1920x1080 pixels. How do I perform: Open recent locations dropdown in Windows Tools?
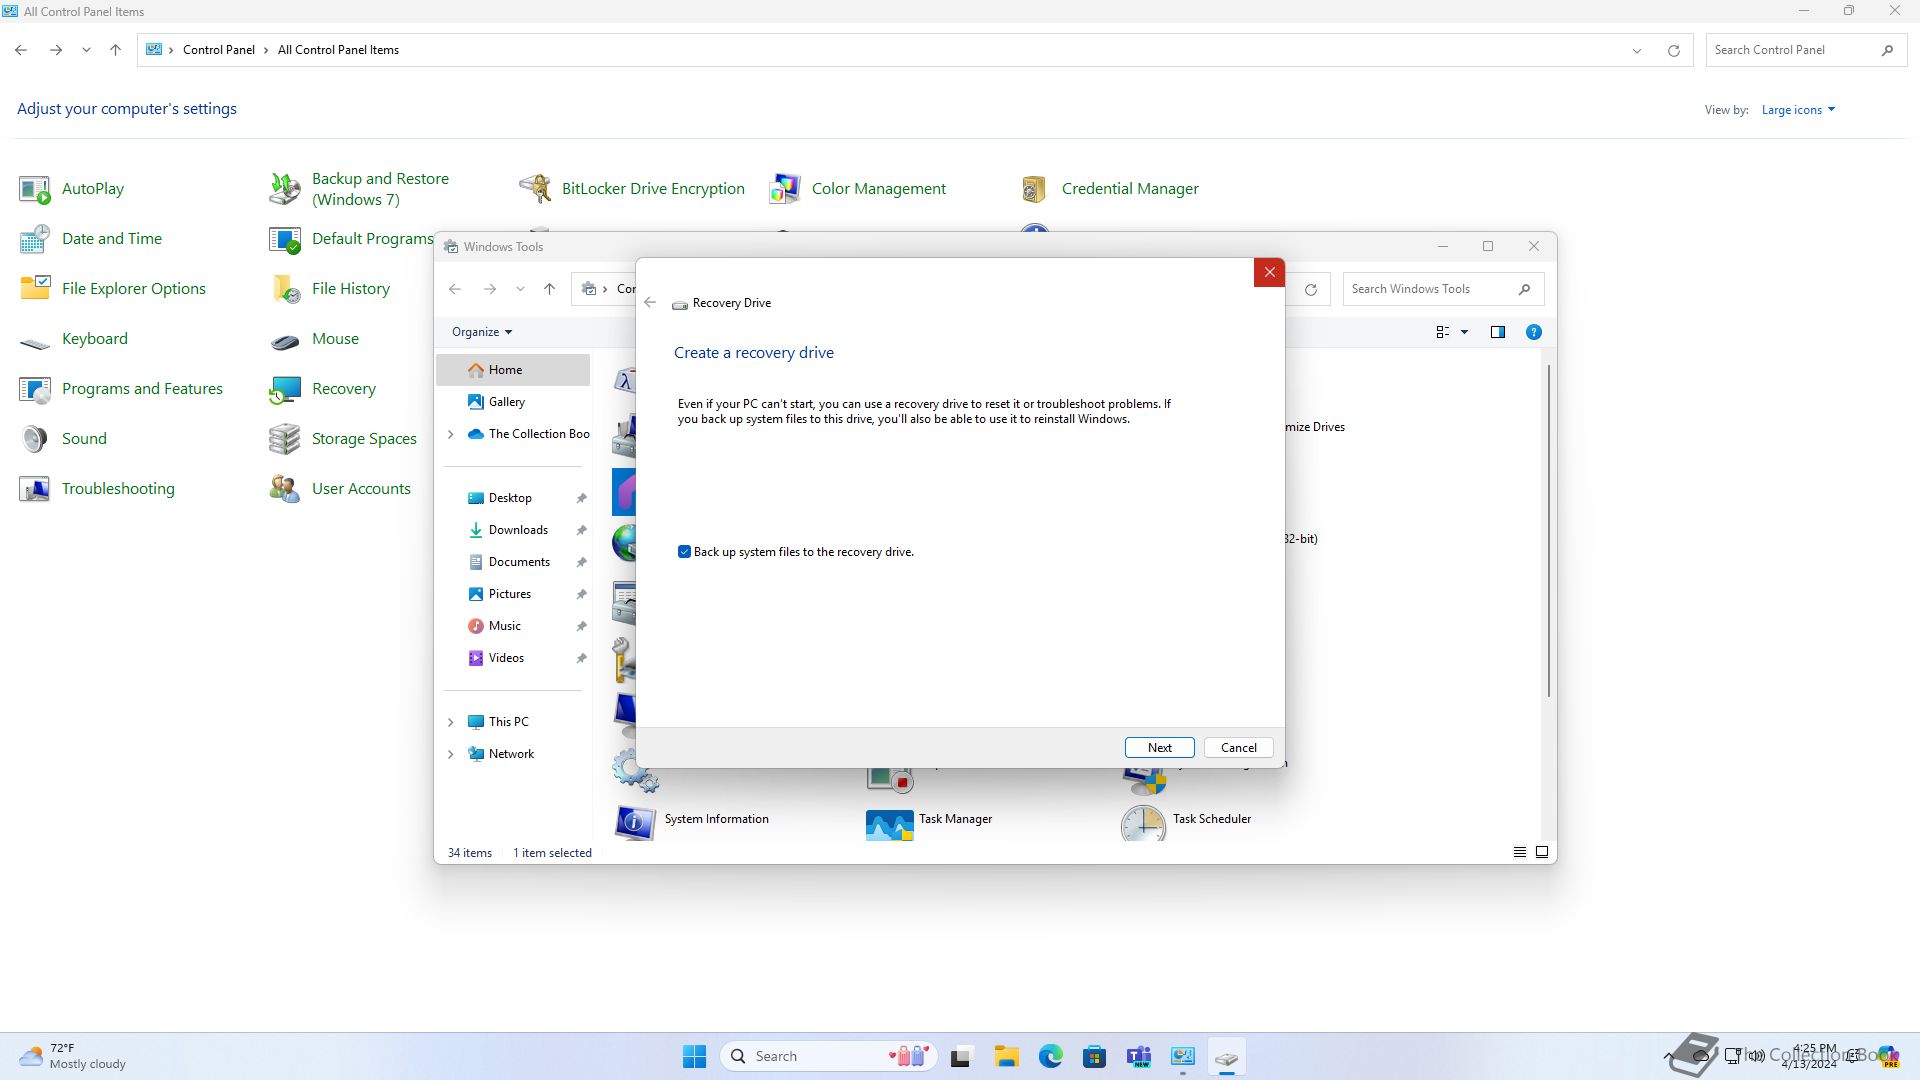pos(520,289)
